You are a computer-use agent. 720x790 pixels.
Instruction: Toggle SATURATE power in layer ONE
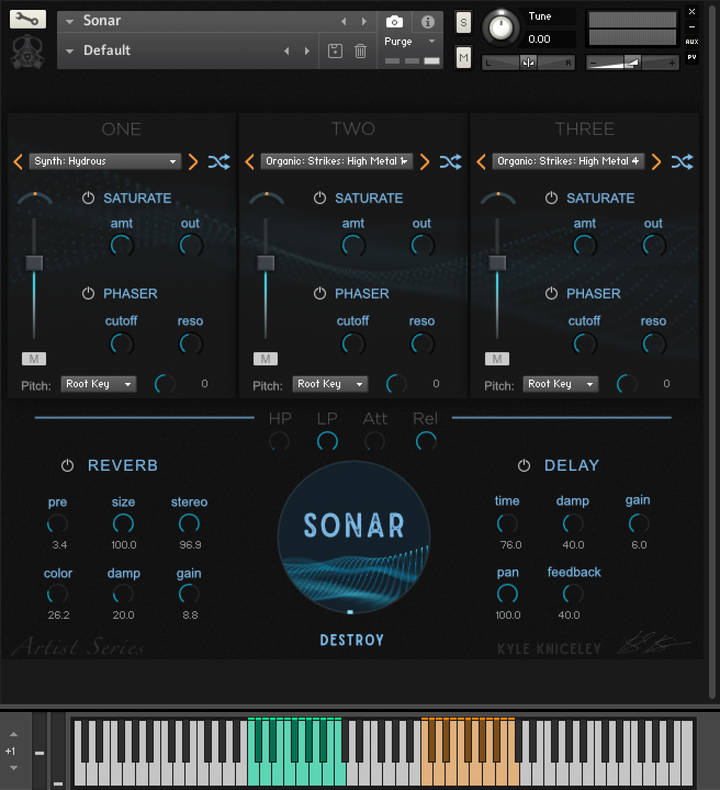88,198
